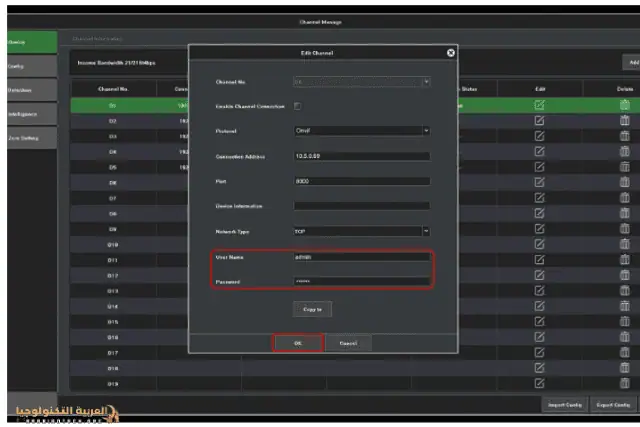Focus the Password input field
640x427 pixels.
coord(362,281)
